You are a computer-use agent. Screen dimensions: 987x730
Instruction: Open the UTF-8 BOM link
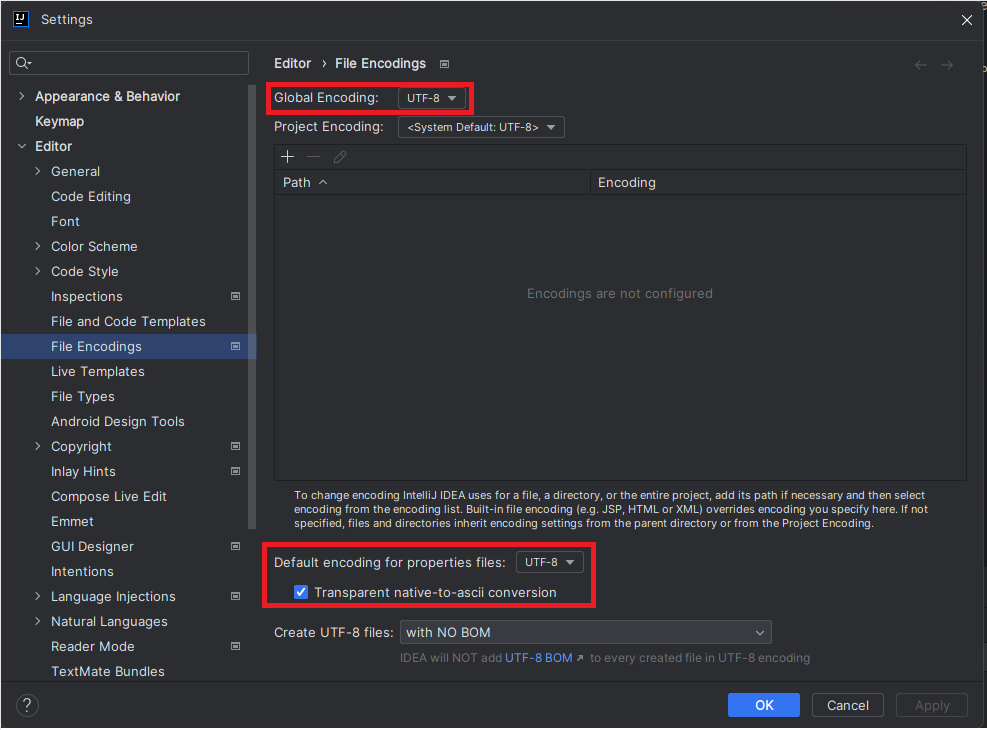click(539, 658)
